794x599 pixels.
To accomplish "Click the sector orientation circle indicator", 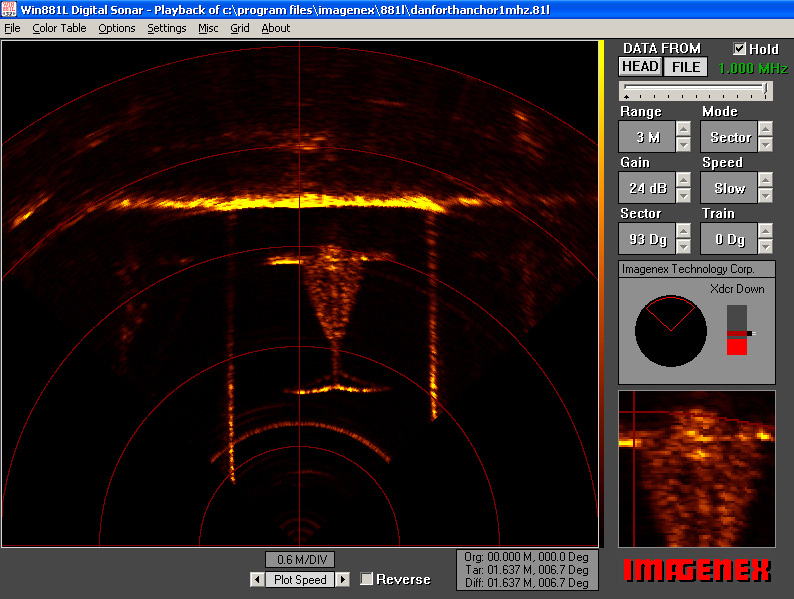I will coord(670,331).
